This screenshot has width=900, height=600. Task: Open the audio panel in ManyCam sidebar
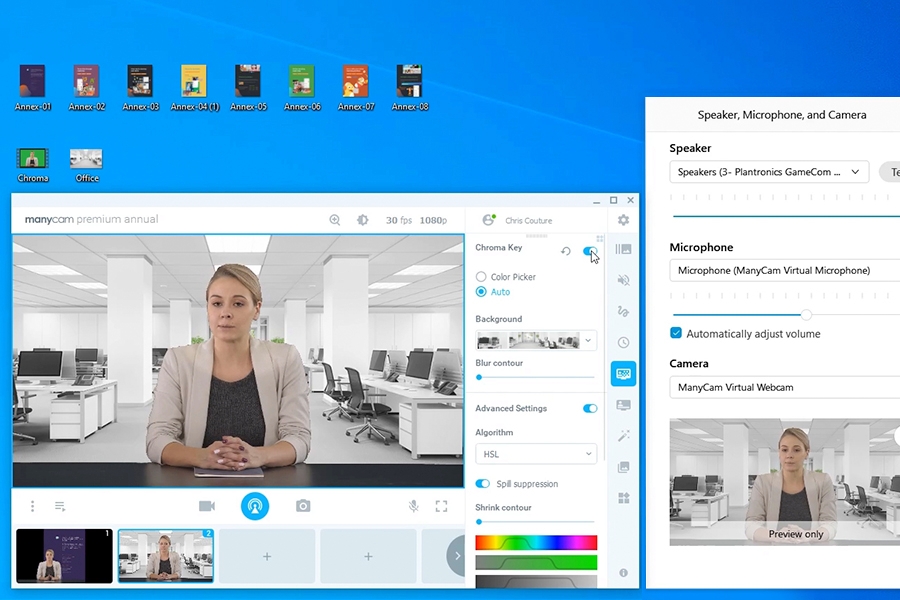tap(623, 280)
